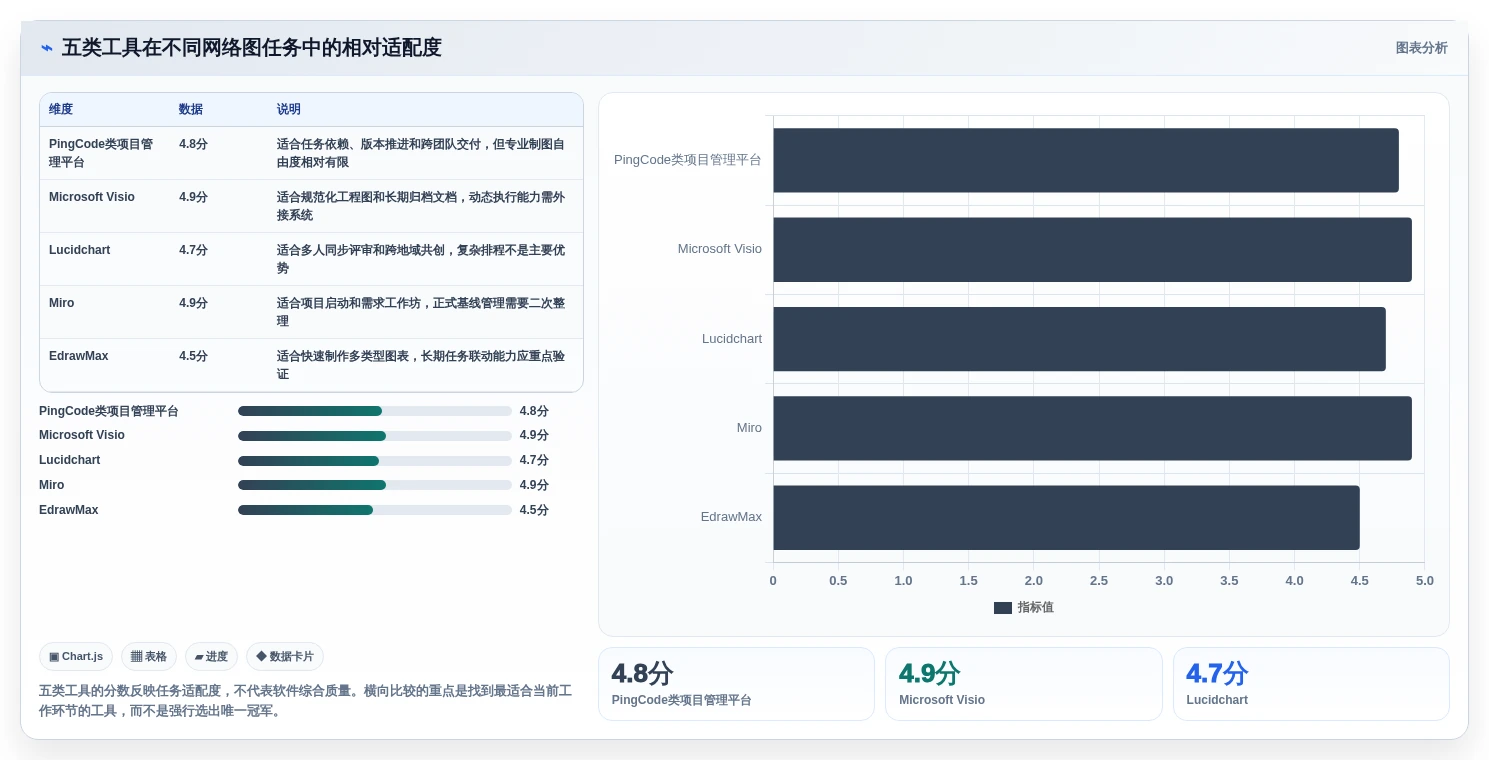Image resolution: width=1489 pixels, height=760 pixels.
Task: Click the 数据 column header
Action: pos(191,110)
